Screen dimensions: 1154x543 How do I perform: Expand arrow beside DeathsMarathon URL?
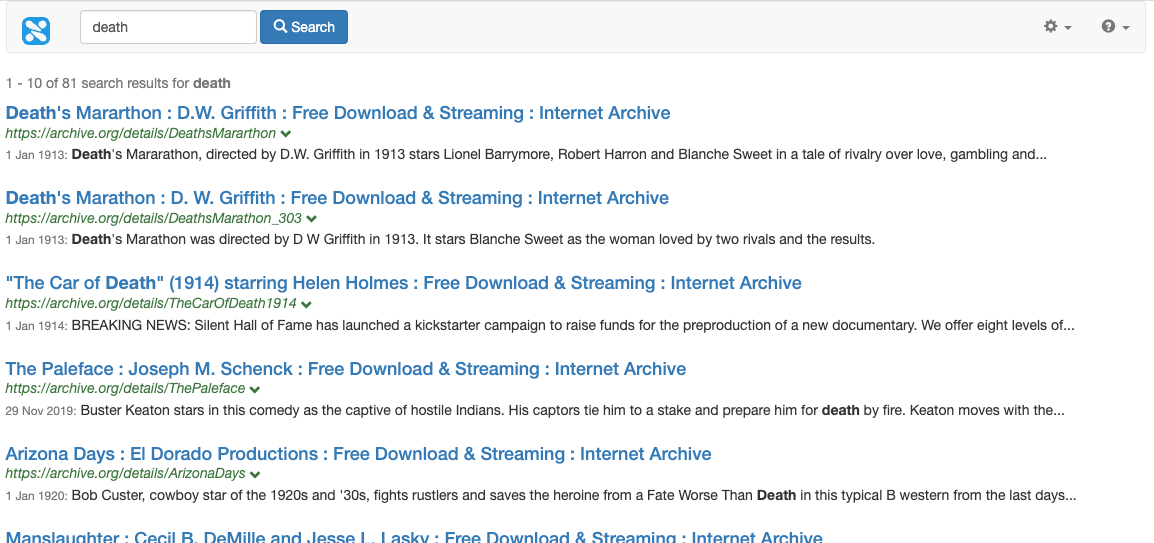(286, 134)
